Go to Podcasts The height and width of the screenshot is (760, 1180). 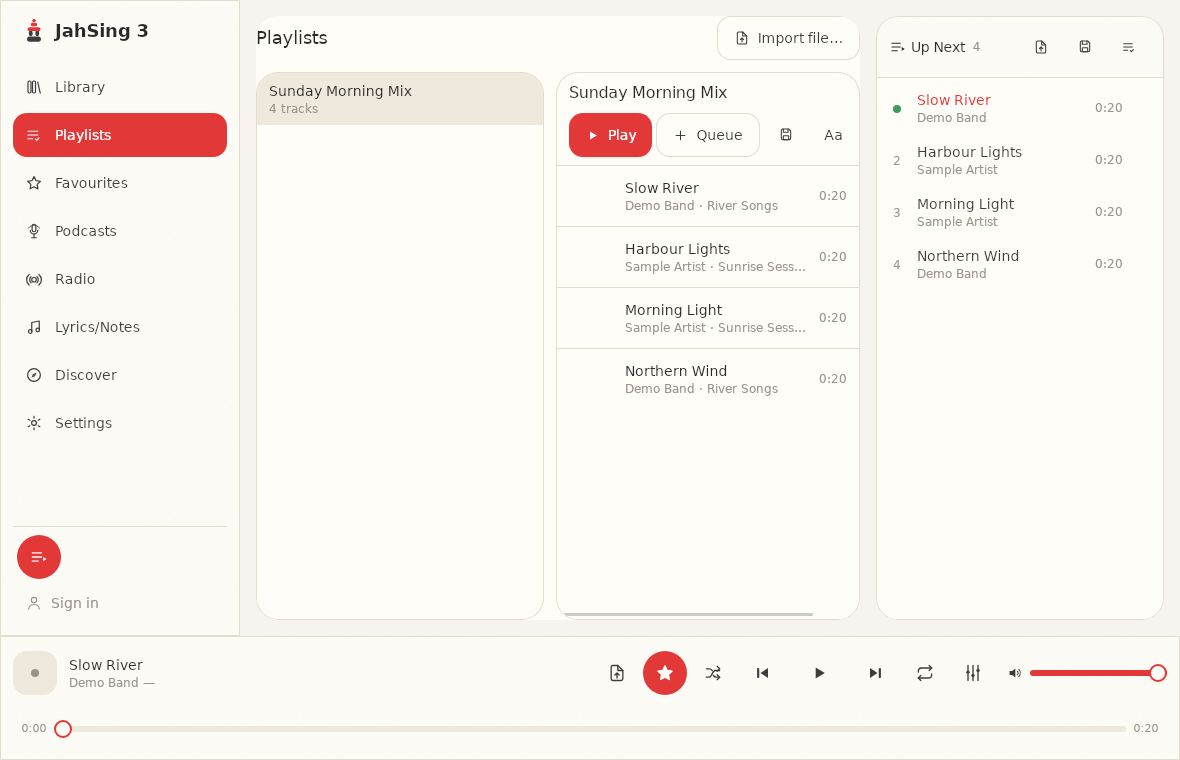pyautogui.click(x=120, y=231)
